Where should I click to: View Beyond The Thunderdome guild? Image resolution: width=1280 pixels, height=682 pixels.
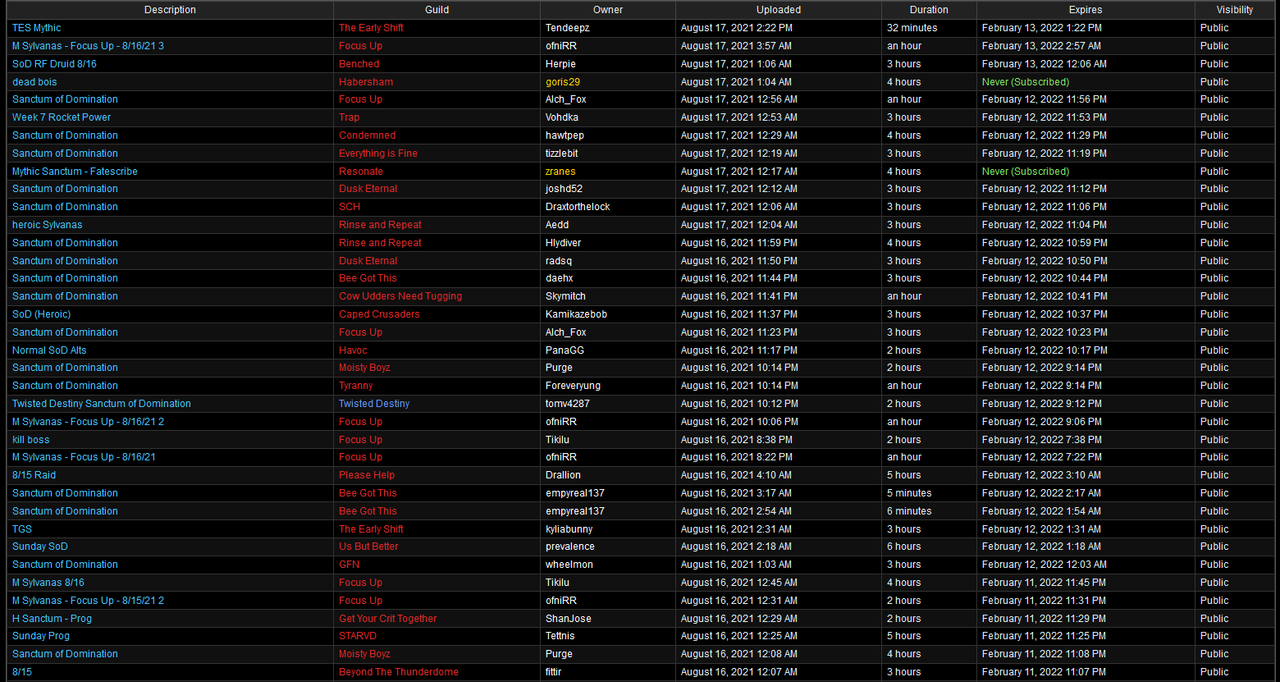399,672
